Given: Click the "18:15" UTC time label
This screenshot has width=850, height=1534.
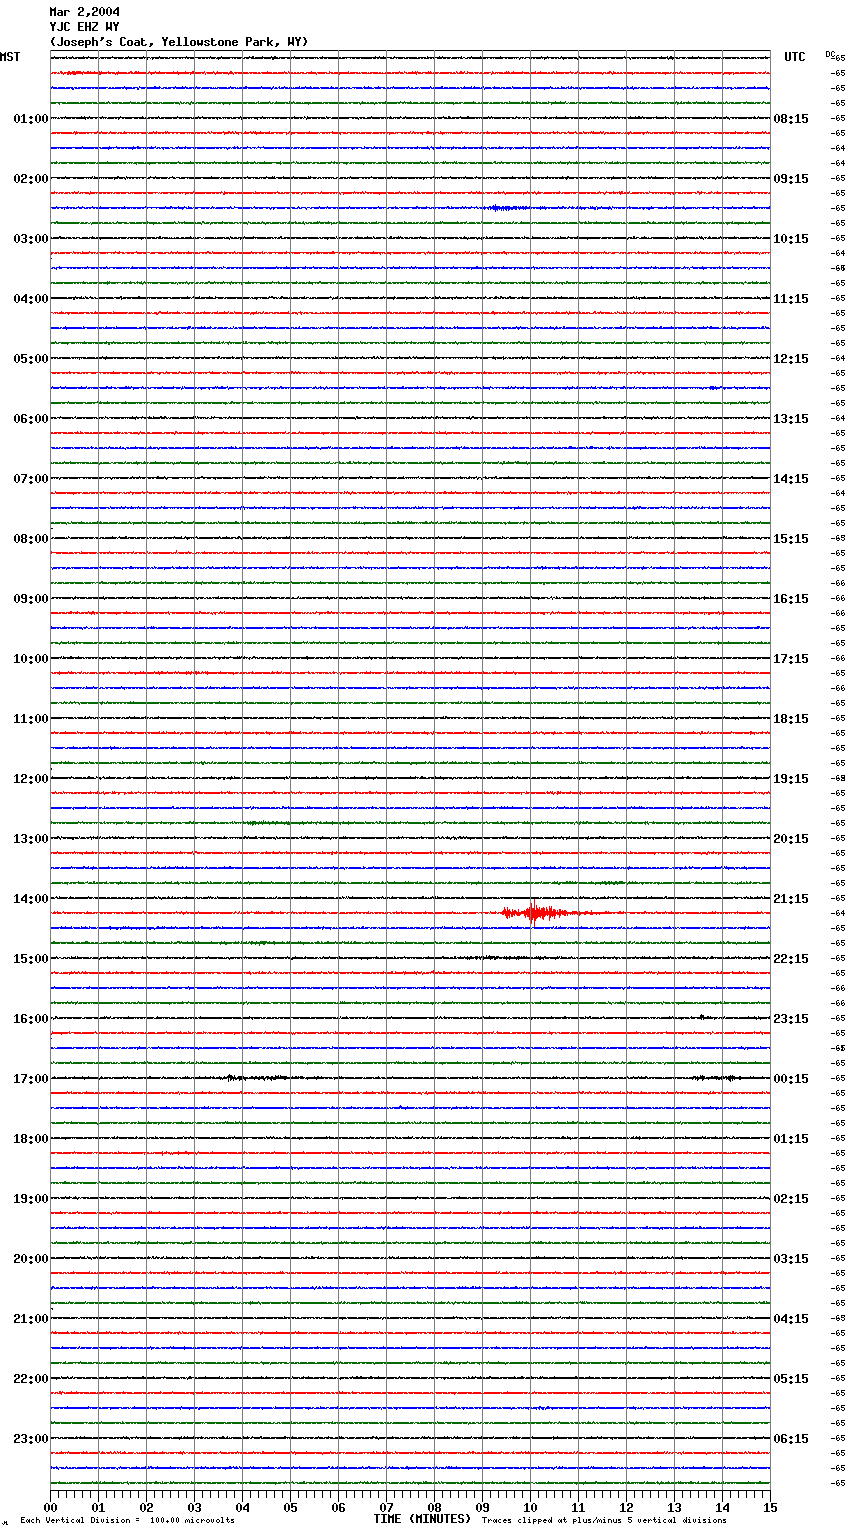Looking at the screenshot, I should click(791, 719).
